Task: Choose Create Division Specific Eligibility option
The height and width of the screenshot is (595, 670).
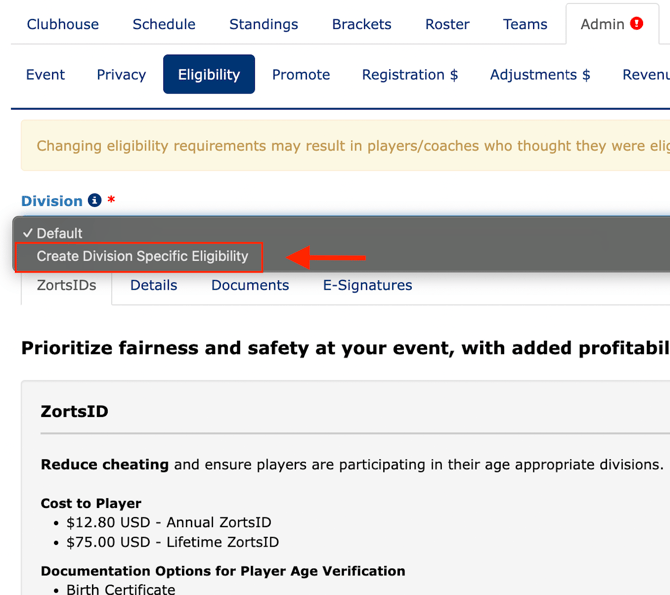Action: pyautogui.click(x=142, y=256)
